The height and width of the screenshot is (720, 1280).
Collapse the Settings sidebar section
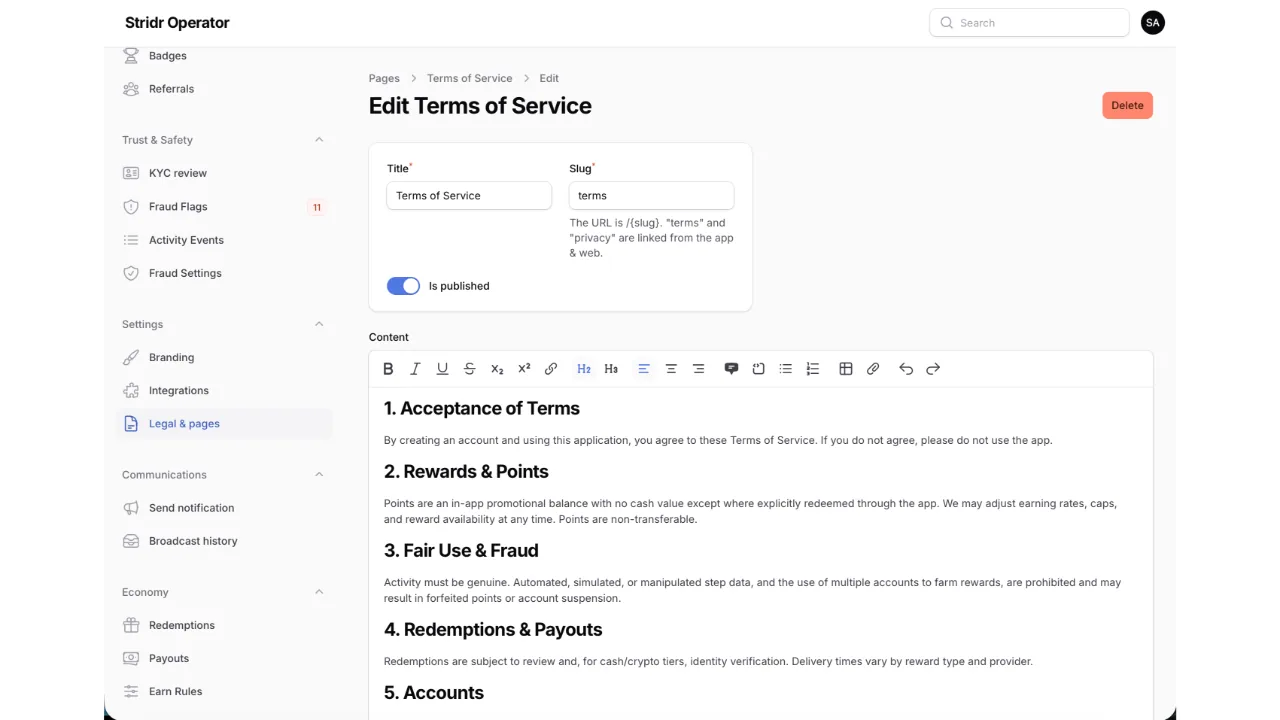pos(319,324)
